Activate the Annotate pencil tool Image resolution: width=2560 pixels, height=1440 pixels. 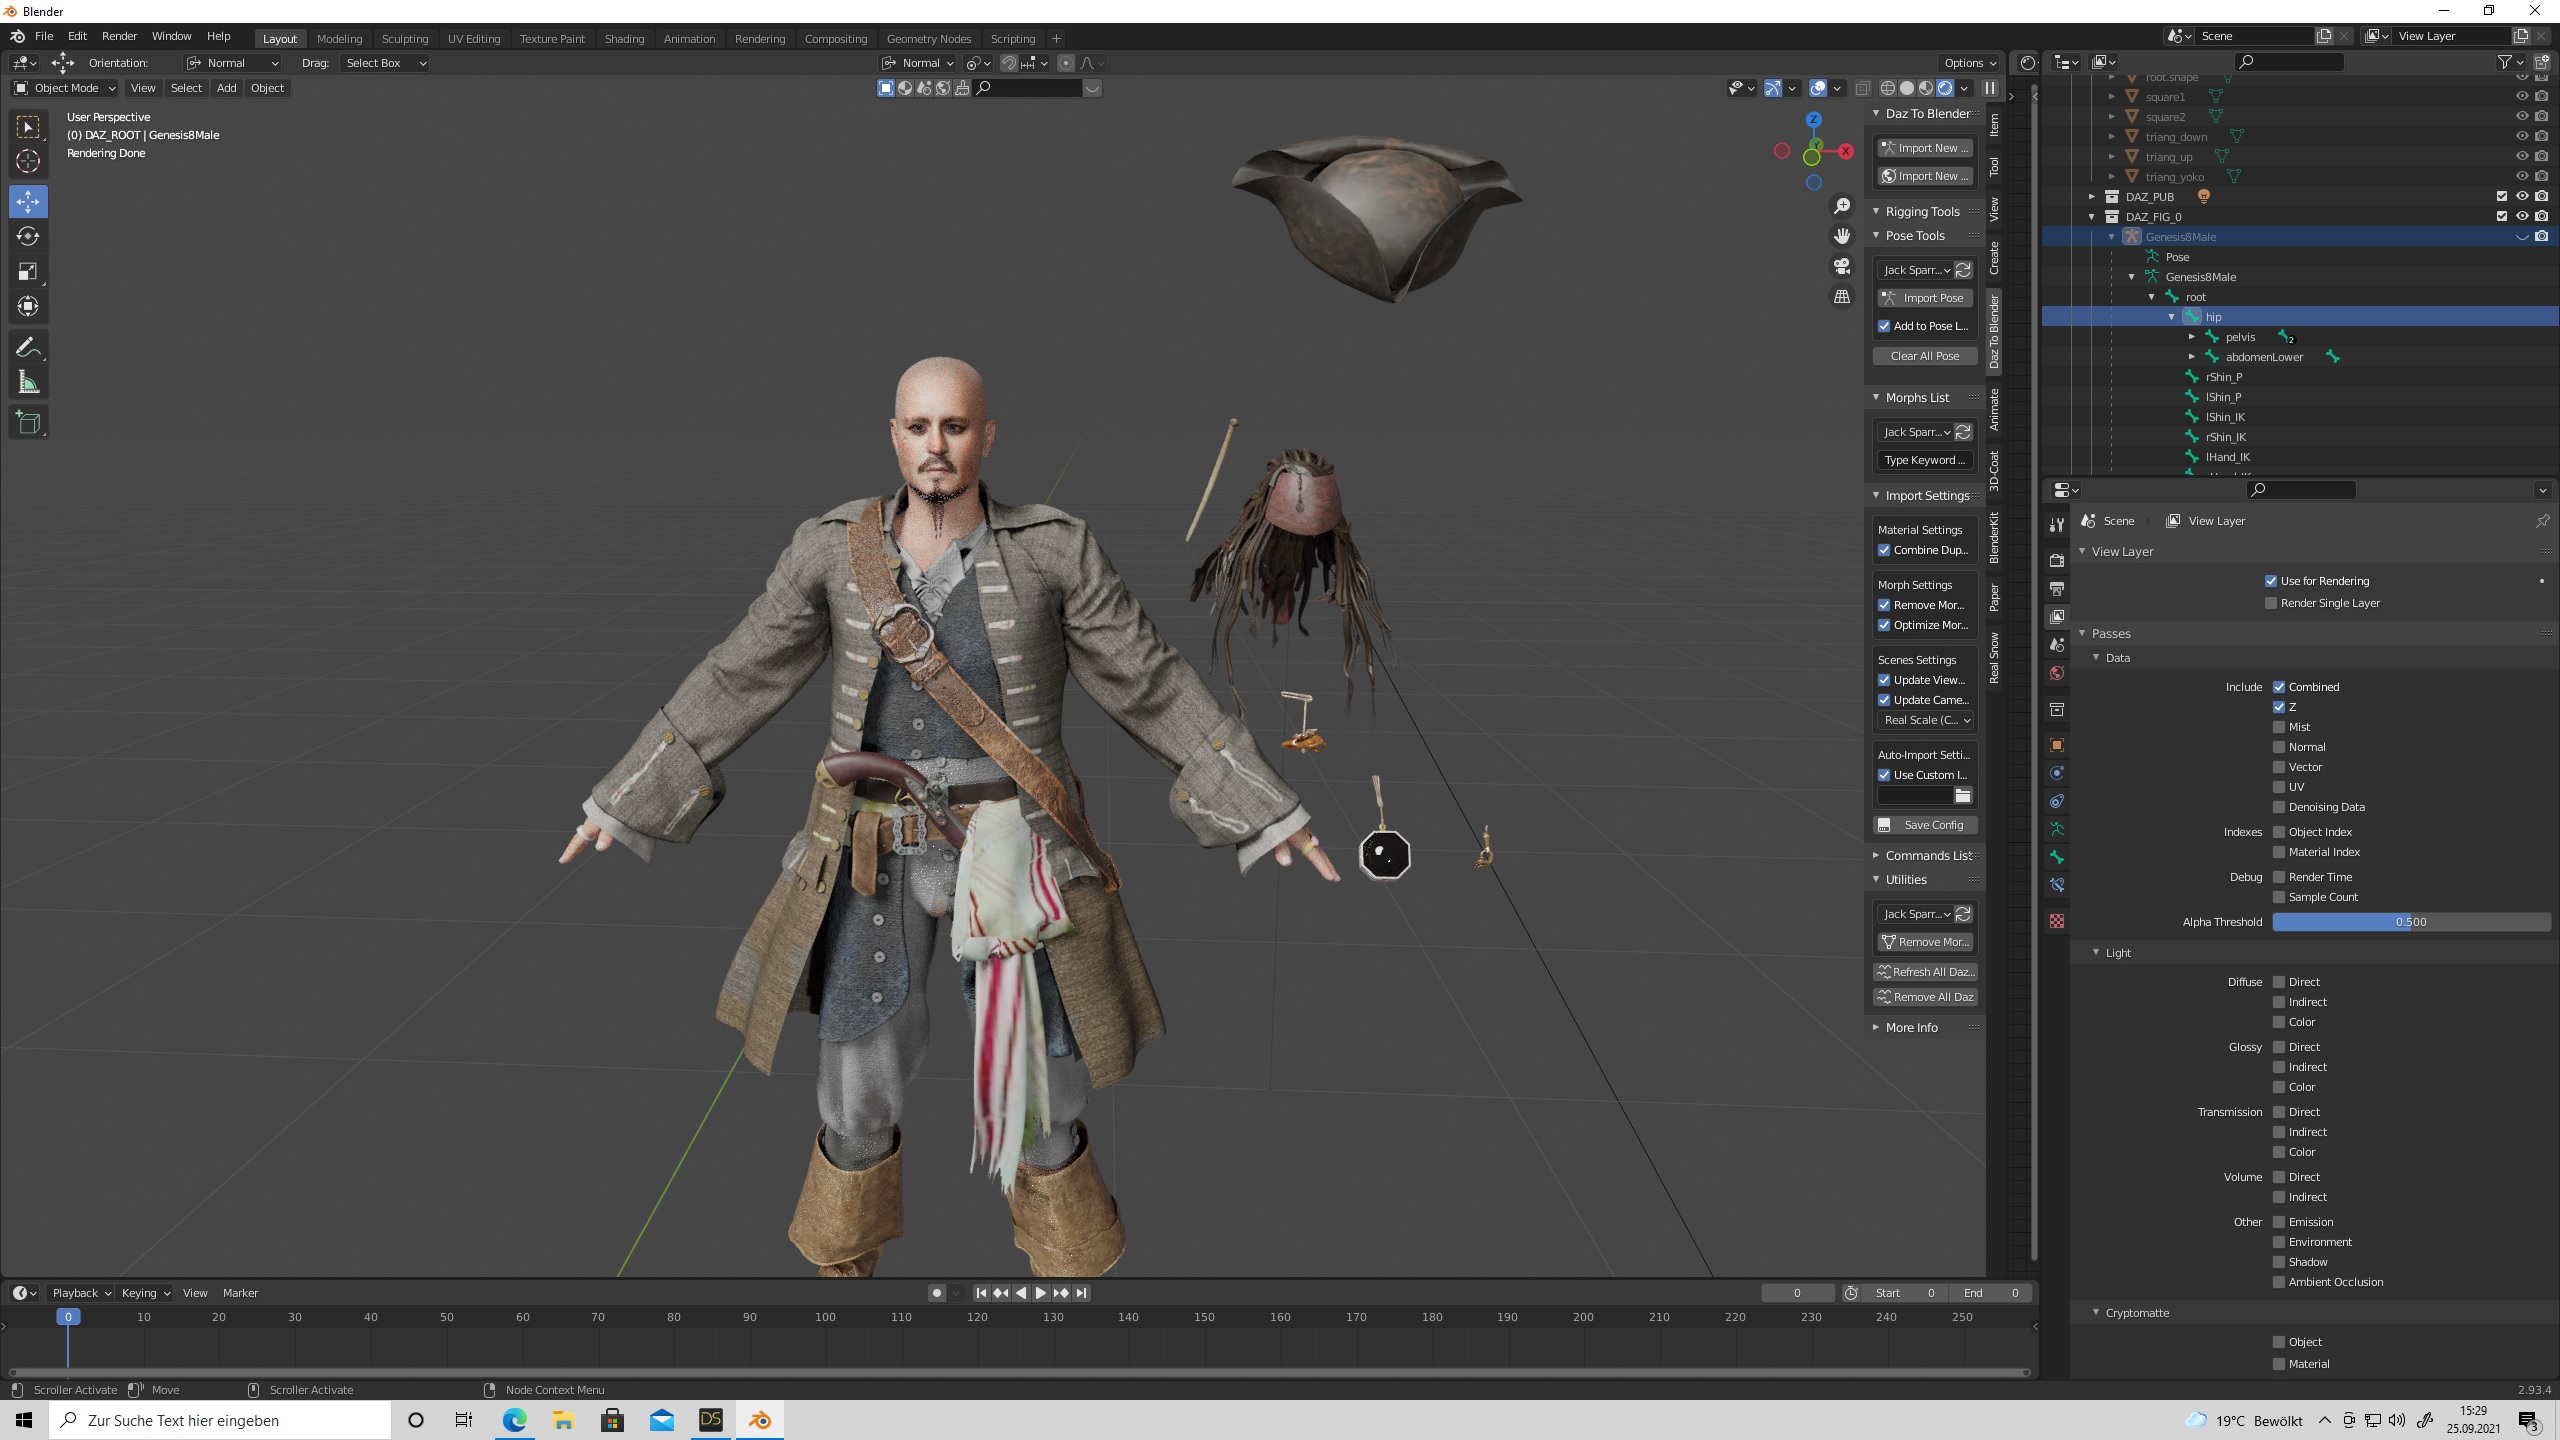point(28,347)
